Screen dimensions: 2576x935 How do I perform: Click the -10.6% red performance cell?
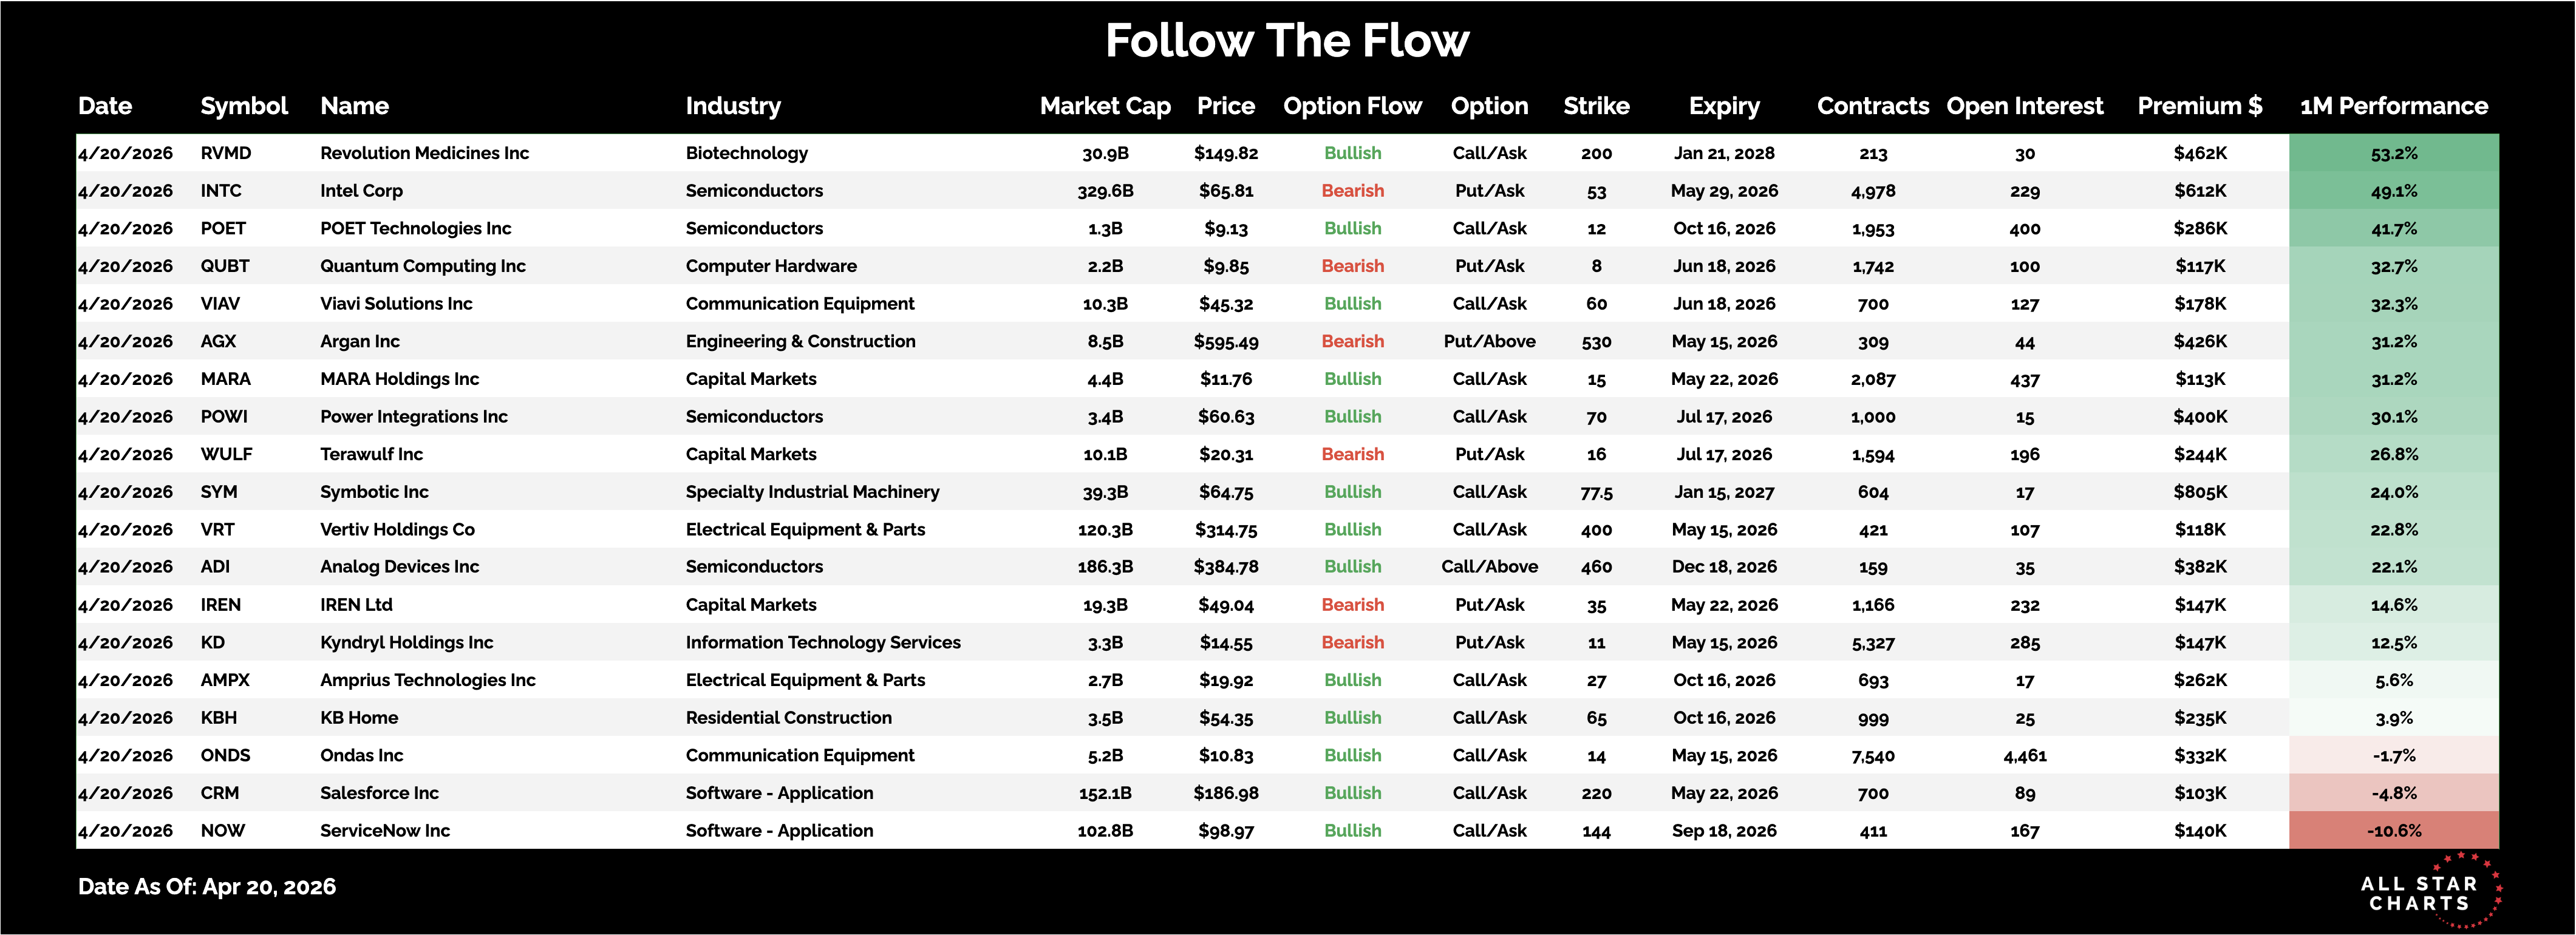pyautogui.click(x=2393, y=831)
